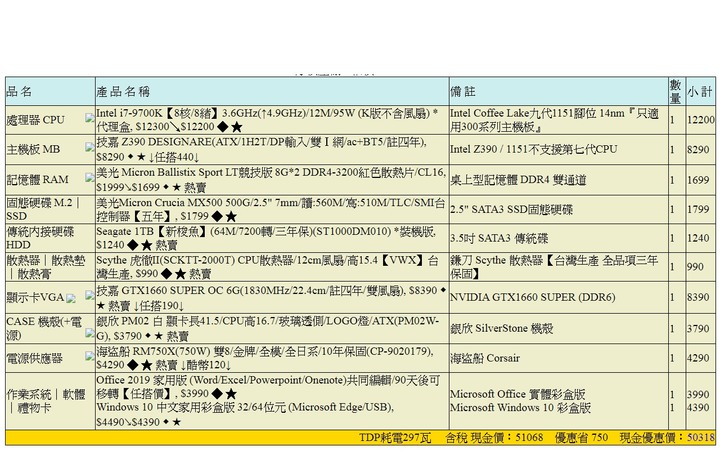Click the 美光 Micron Ballistix Sport LT product text
The width and height of the screenshot is (720, 455).
click(271, 180)
